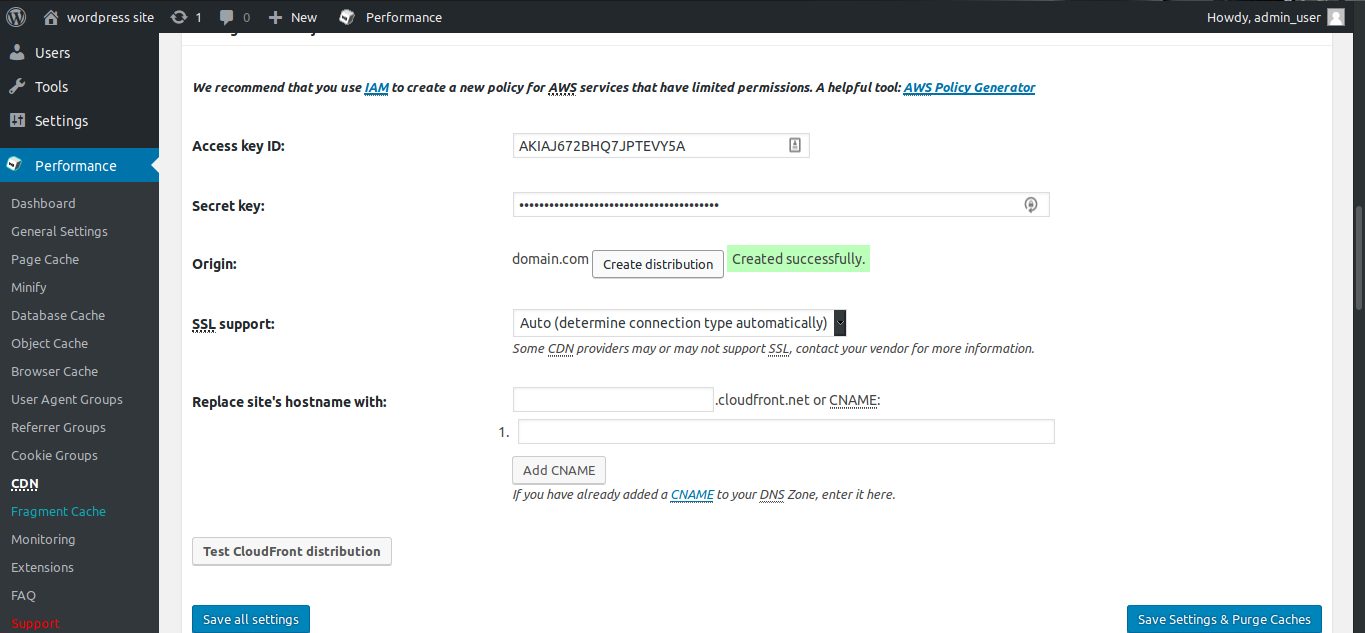The image size is (1365, 633).
Task: Click the admin_user avatar icon
Action: point(1336,17)
